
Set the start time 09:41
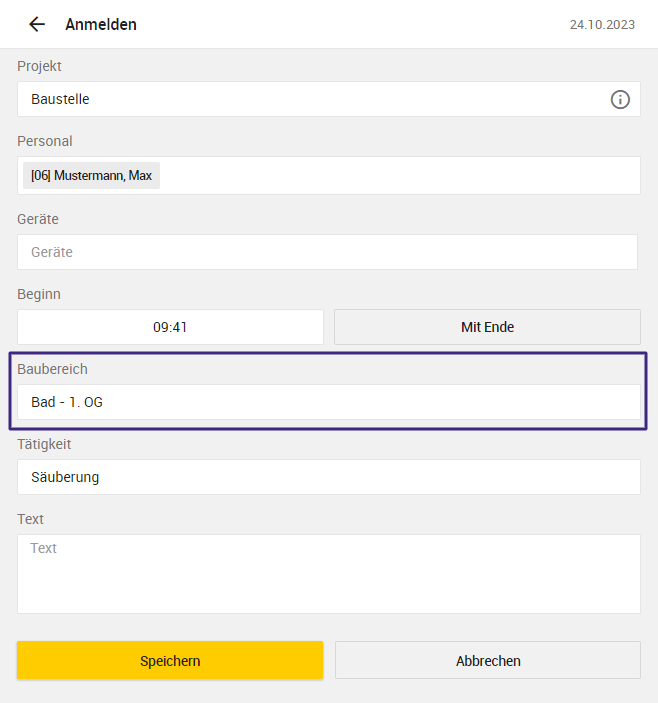(x=170, y=327)
